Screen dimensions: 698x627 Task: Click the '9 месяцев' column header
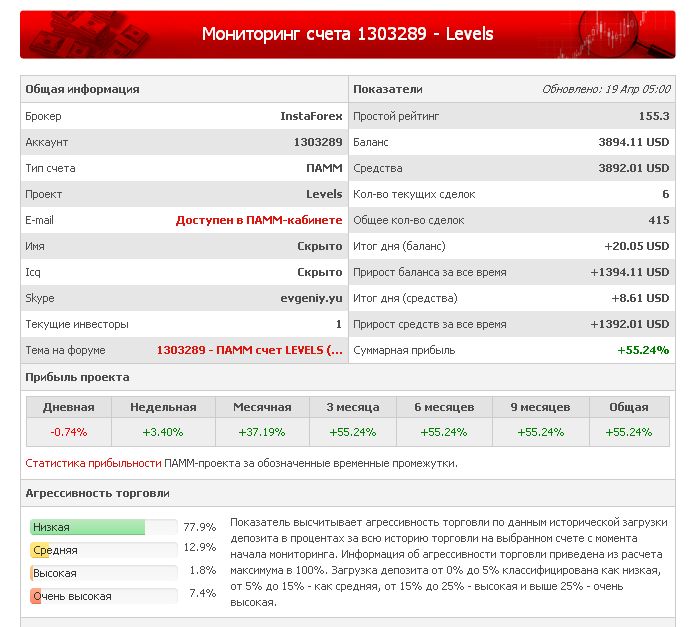540,407
